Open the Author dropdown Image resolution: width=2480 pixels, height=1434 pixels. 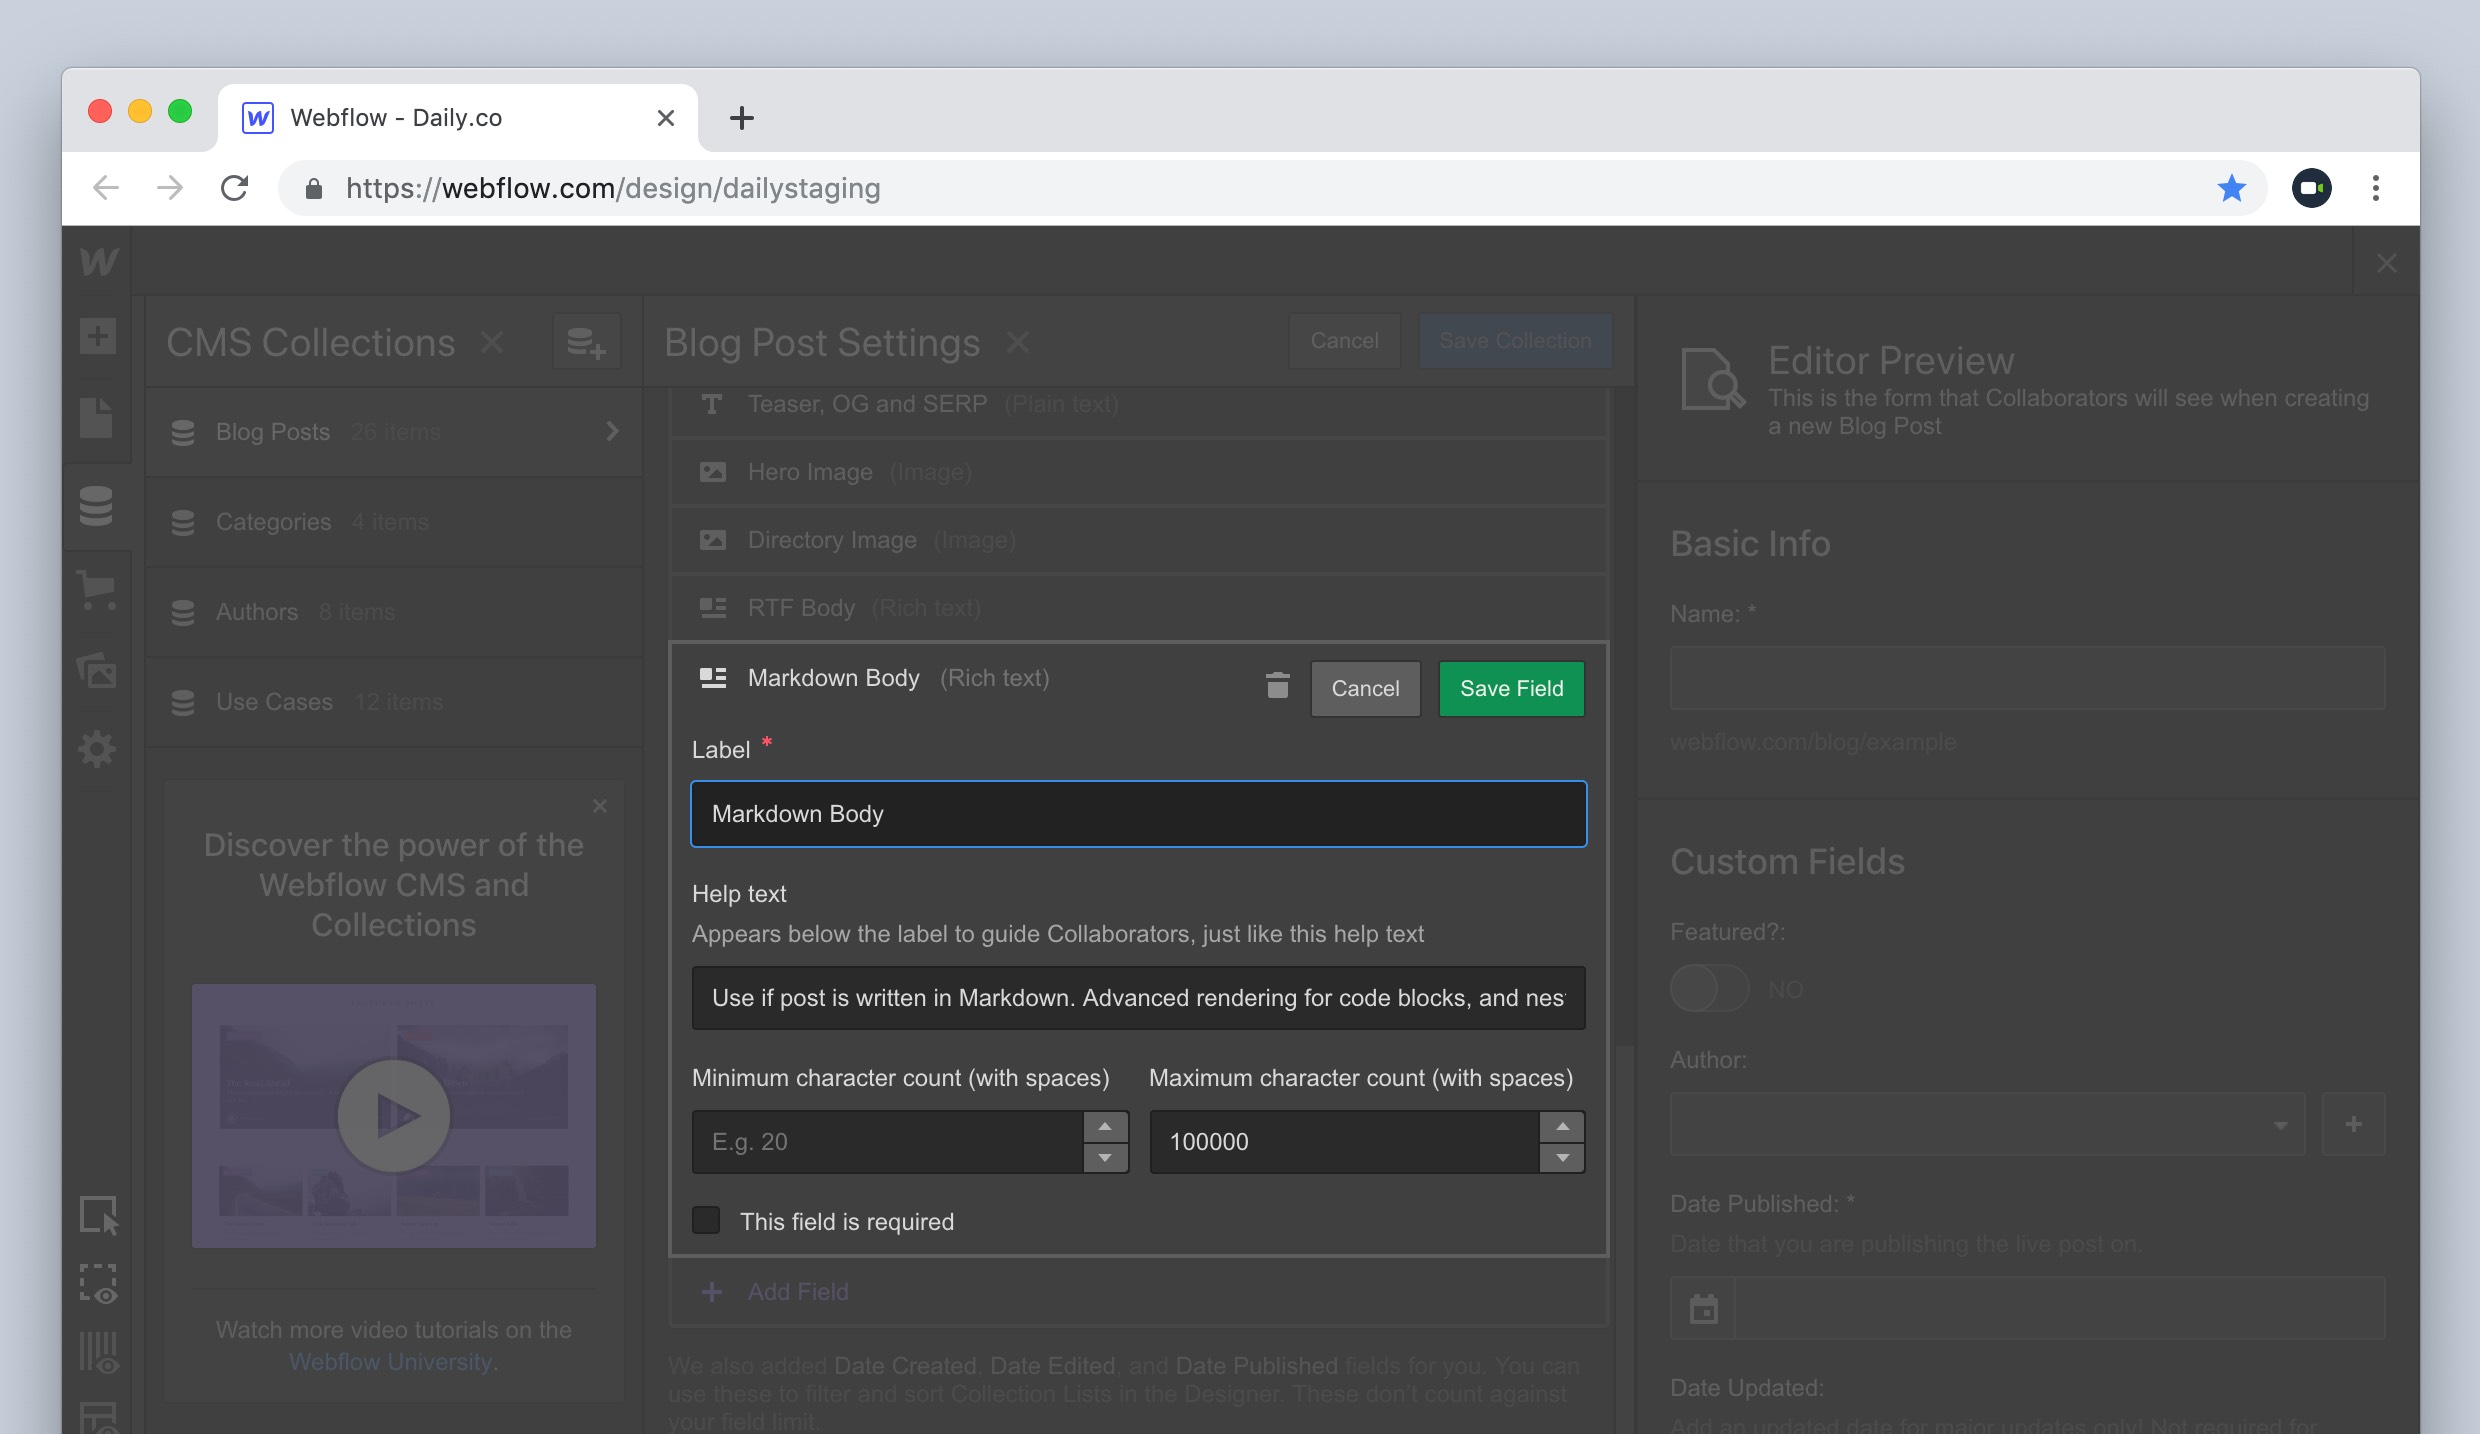(1987, 1124)
